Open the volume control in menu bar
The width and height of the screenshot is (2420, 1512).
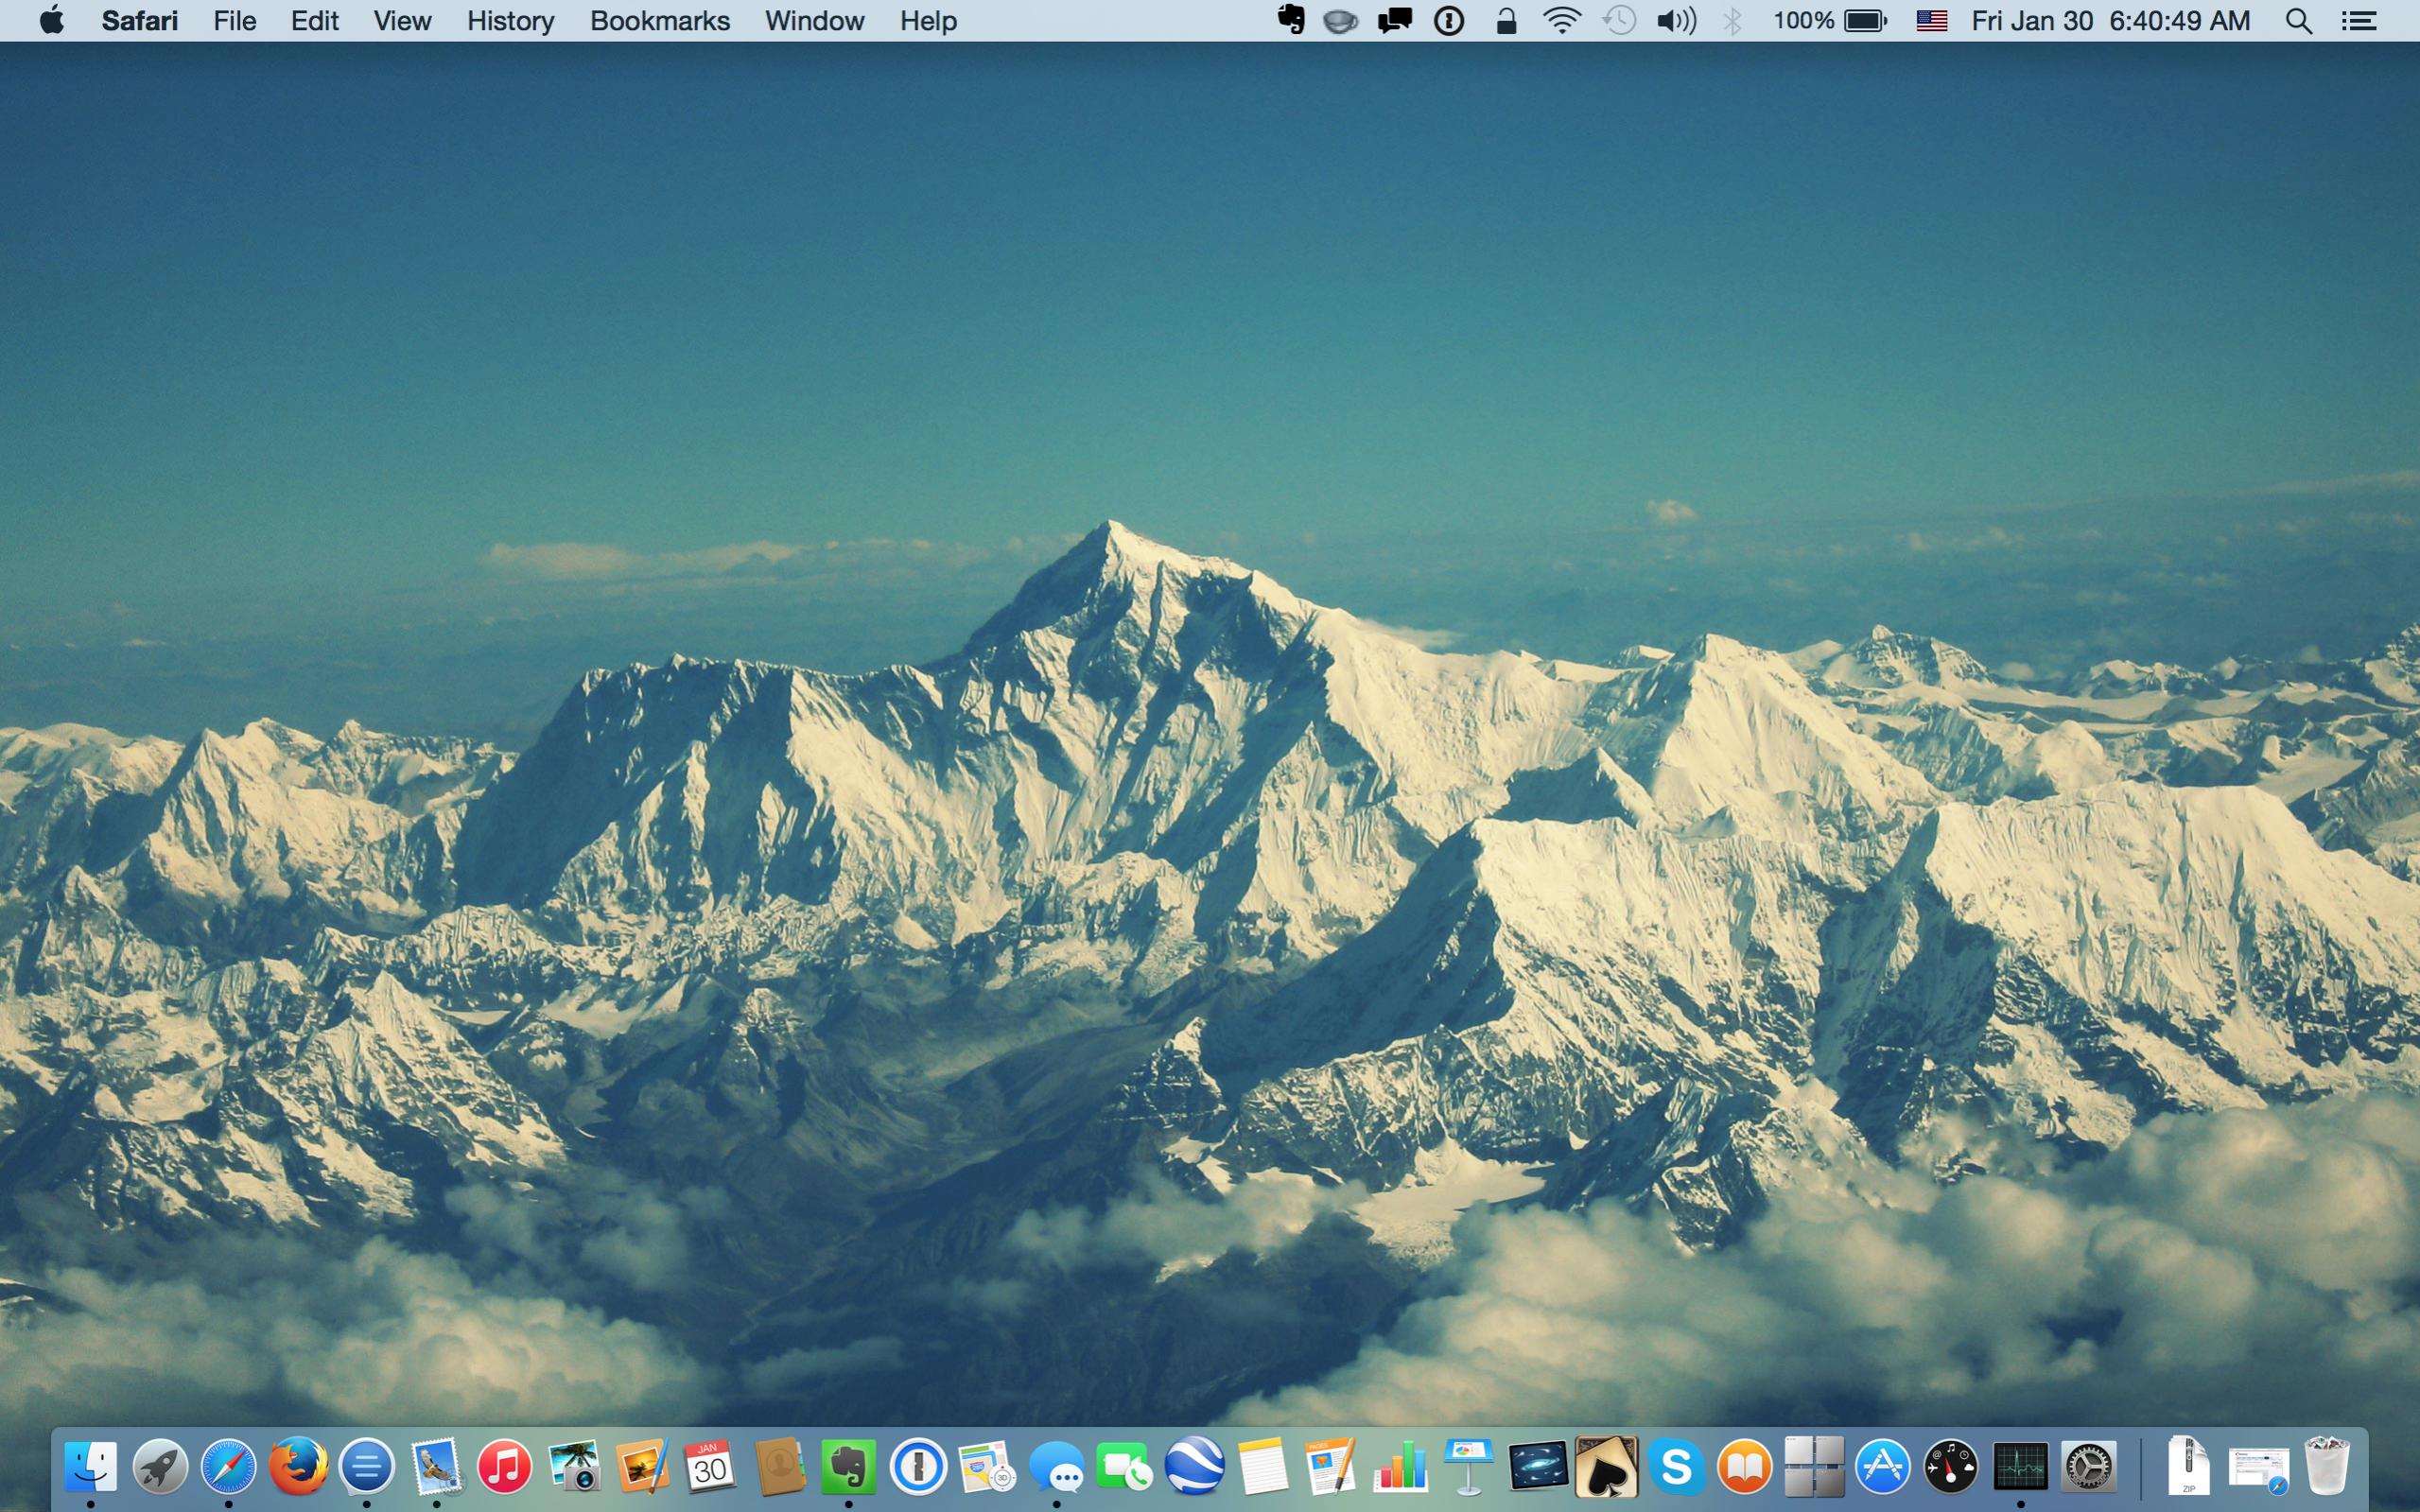[x=1676, y=21]
